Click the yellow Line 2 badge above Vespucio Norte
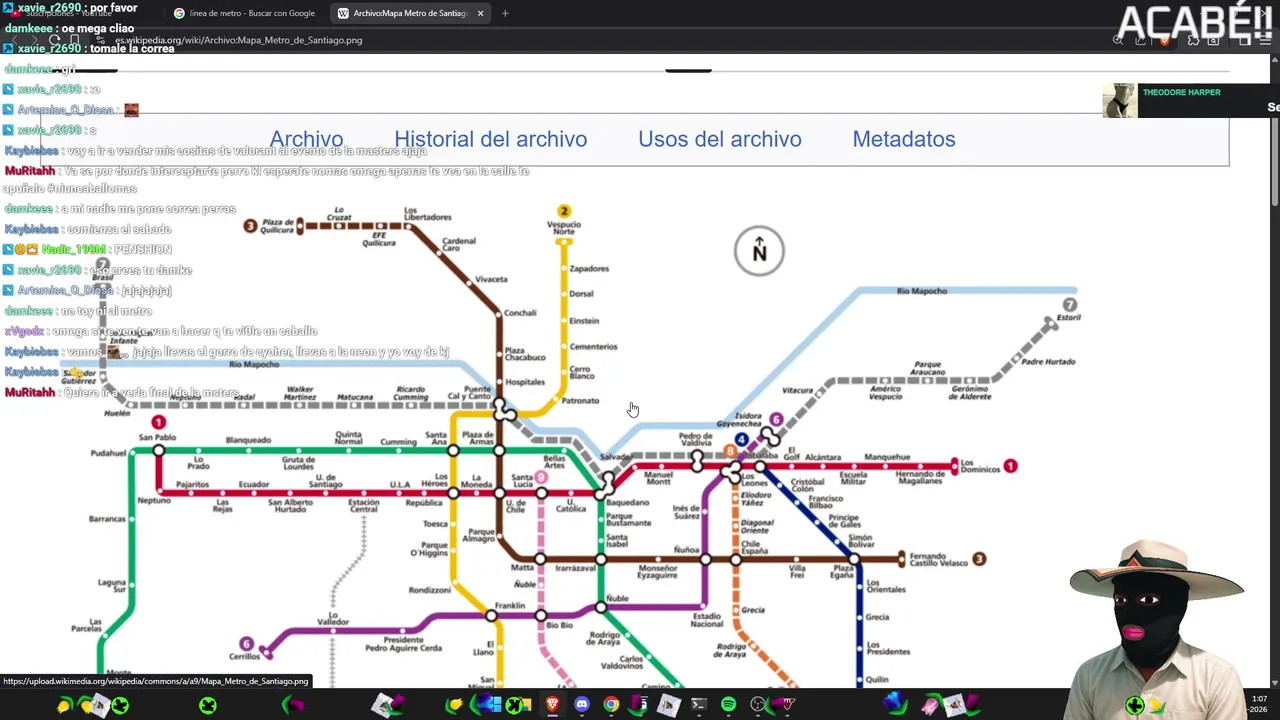1280x720 pixels. click(564, 211)
